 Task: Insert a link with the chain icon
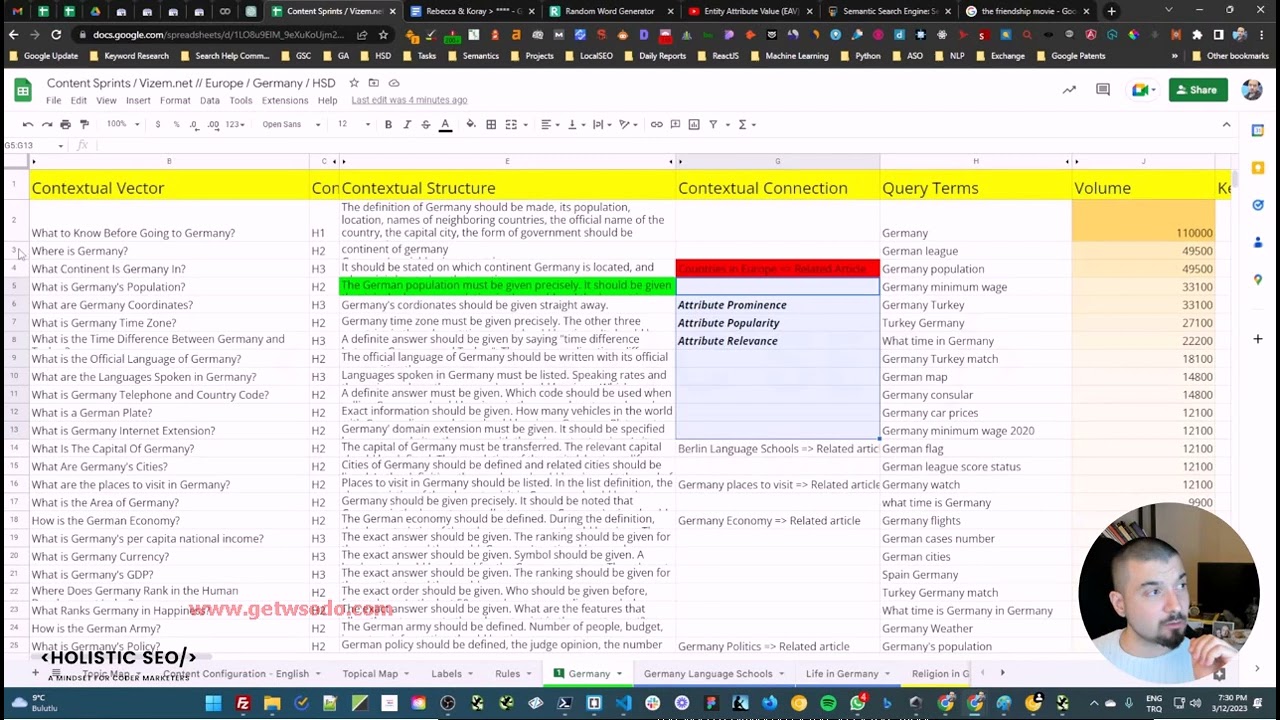656,124
